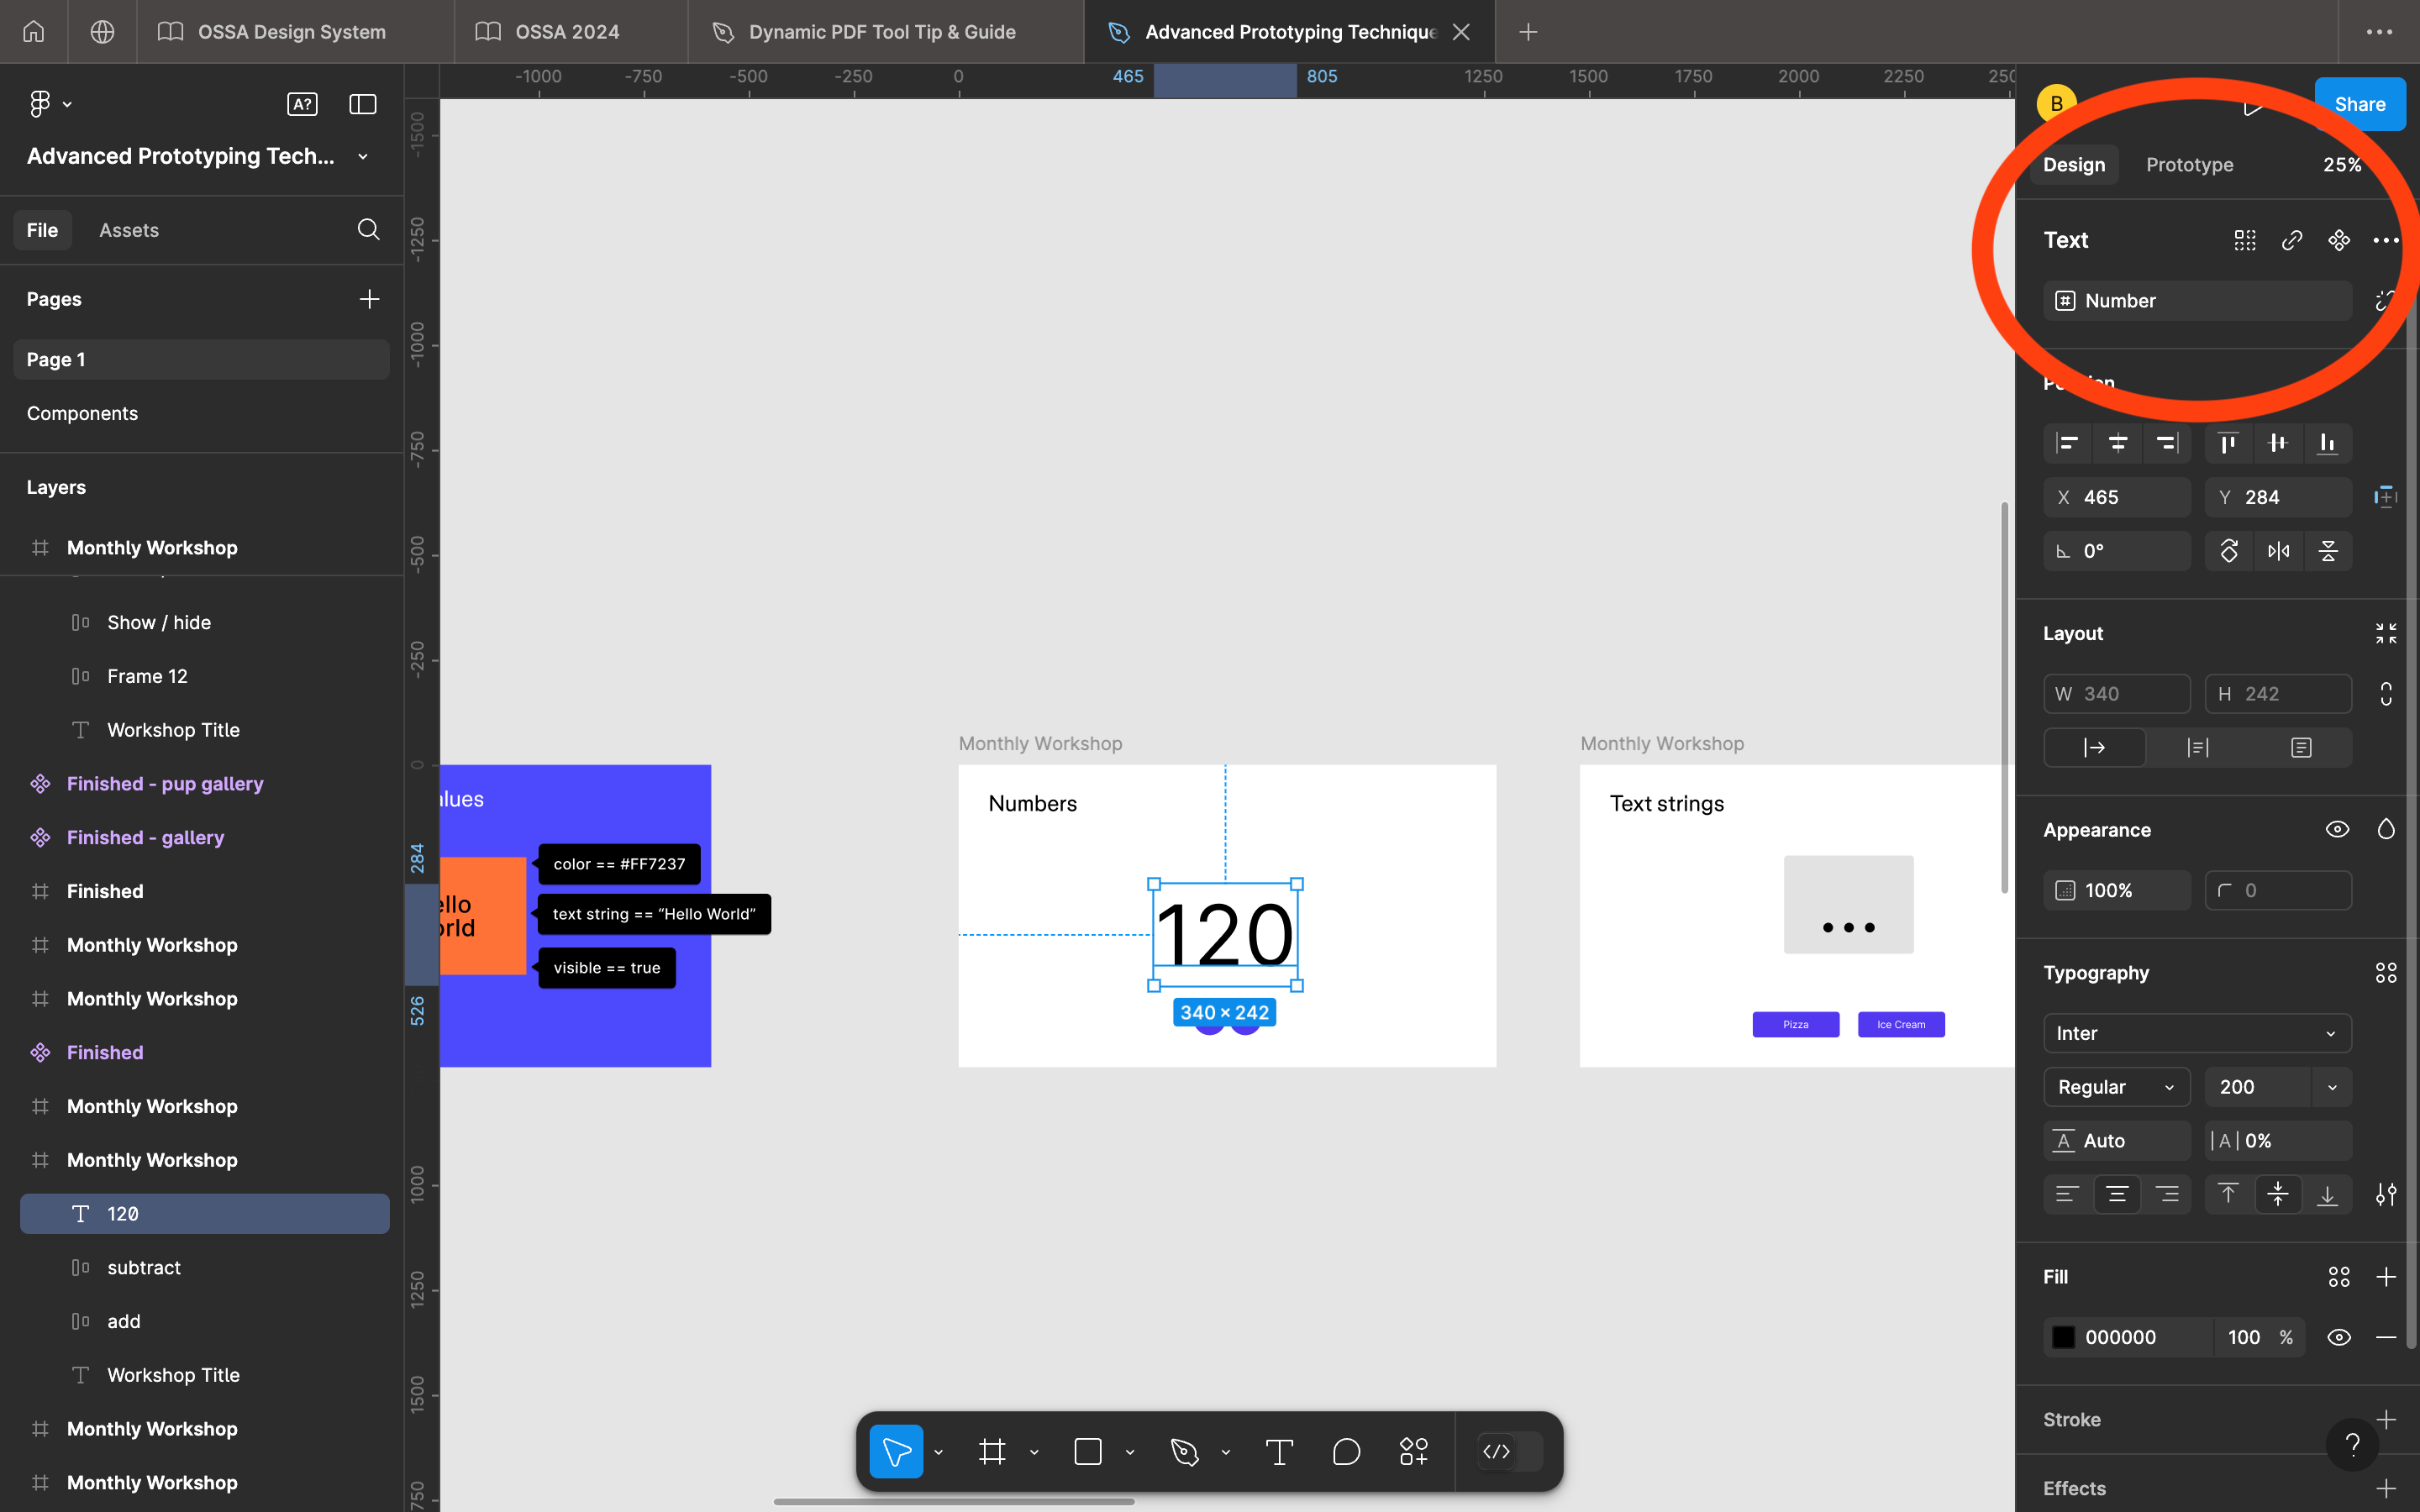Click the align left icon in Position panel
The width and height of the screenshot is (2420, 1512).
point(2068,443)
